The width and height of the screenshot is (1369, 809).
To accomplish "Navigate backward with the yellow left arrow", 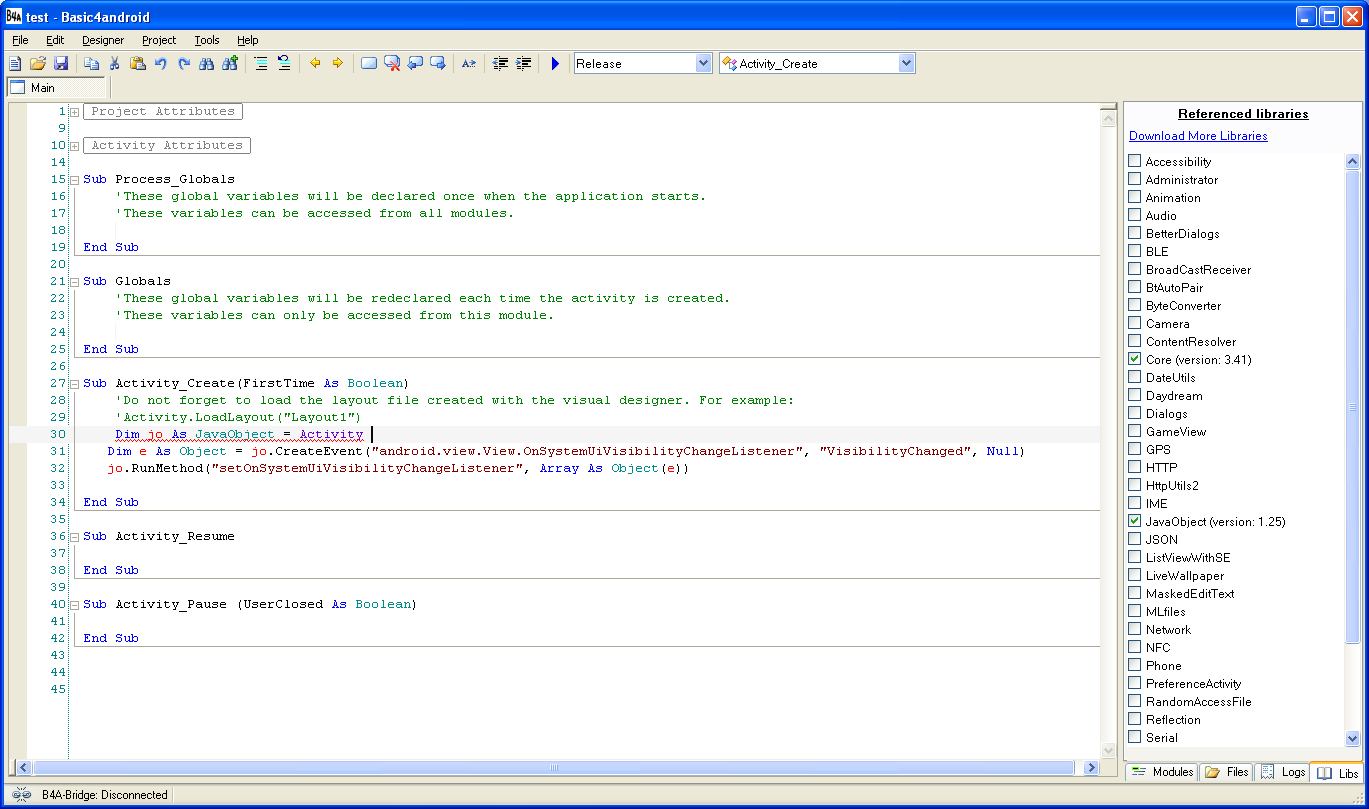I will 315,63.
